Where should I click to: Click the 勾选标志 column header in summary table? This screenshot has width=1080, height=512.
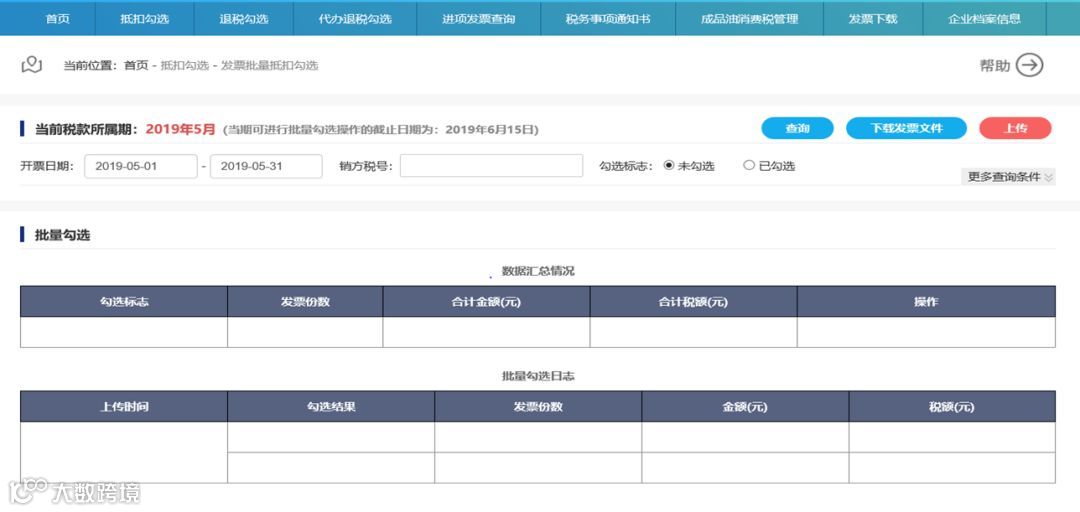coord(124,302)
